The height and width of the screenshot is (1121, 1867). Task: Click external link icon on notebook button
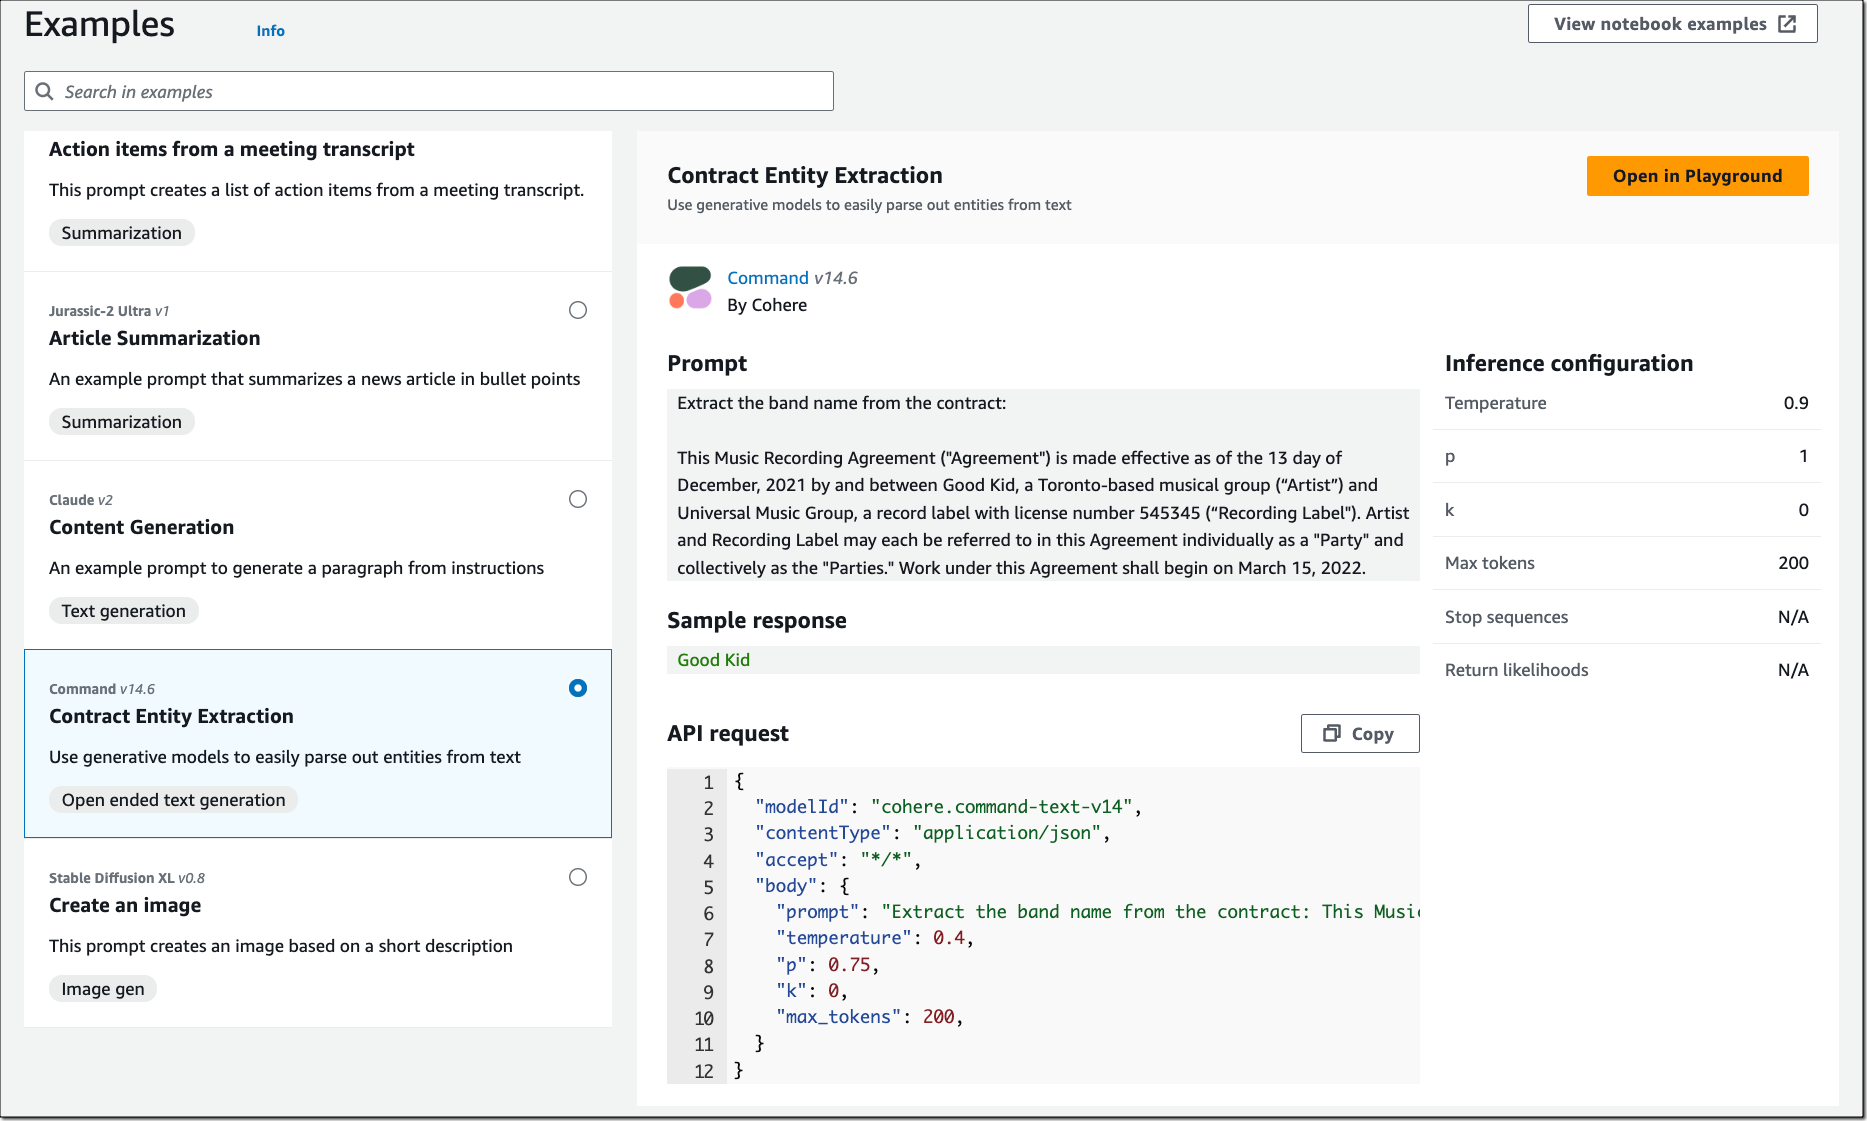click(x=1787, y=24)
